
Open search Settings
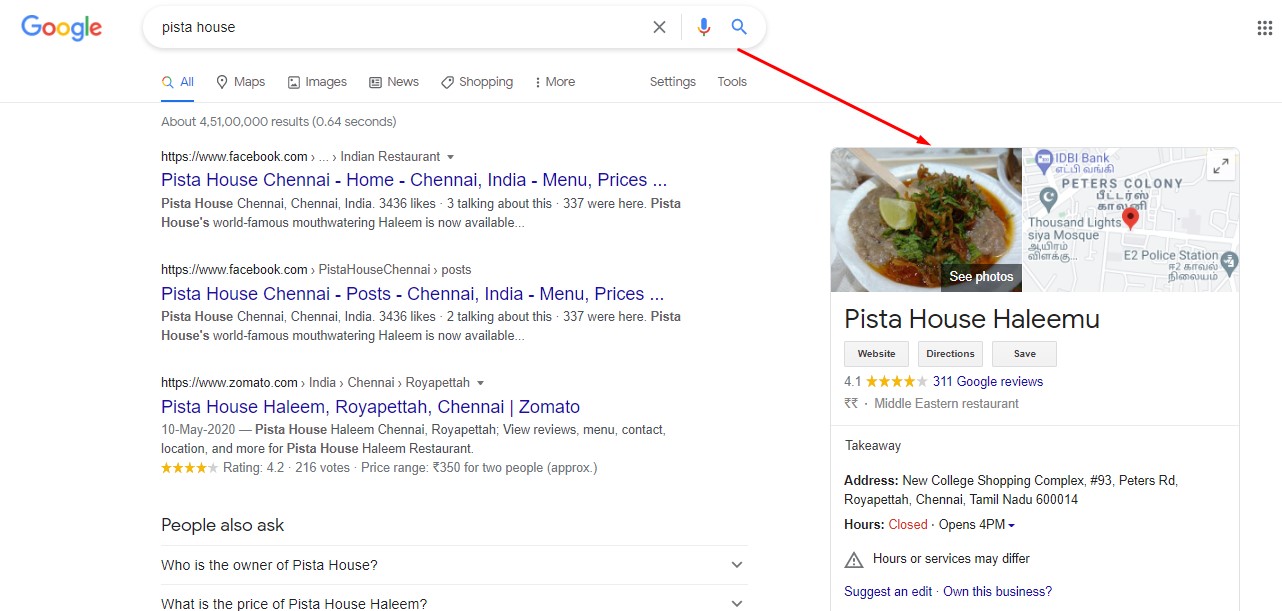click(x=672, y=82)
